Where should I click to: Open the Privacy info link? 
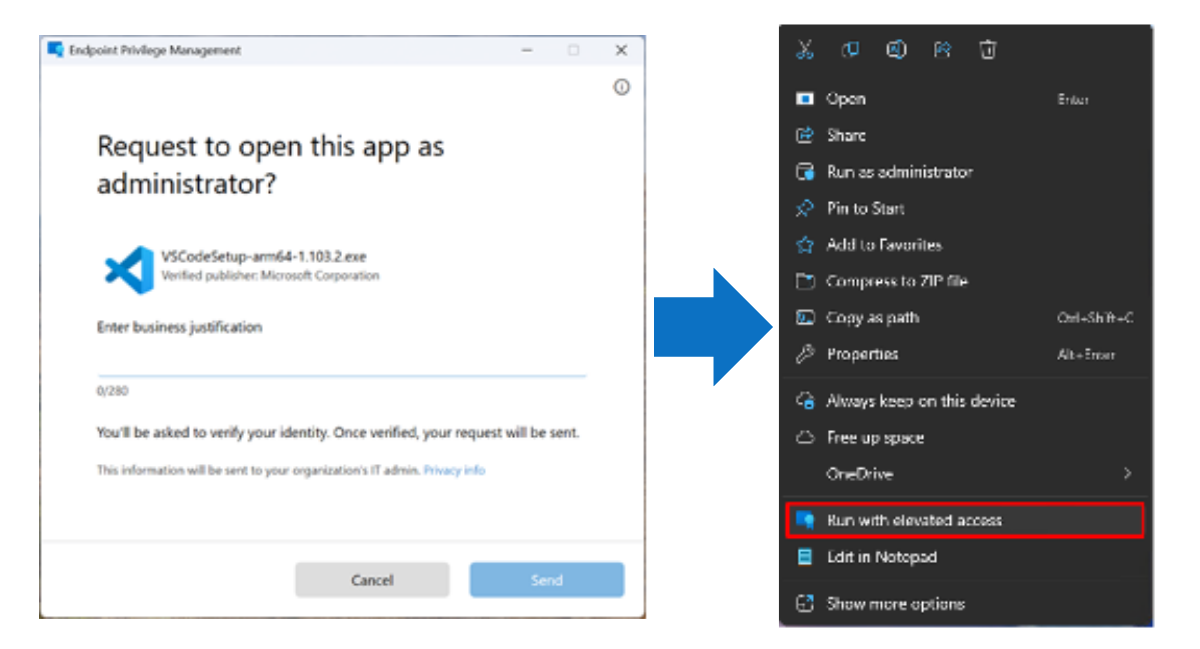(454, 470)
